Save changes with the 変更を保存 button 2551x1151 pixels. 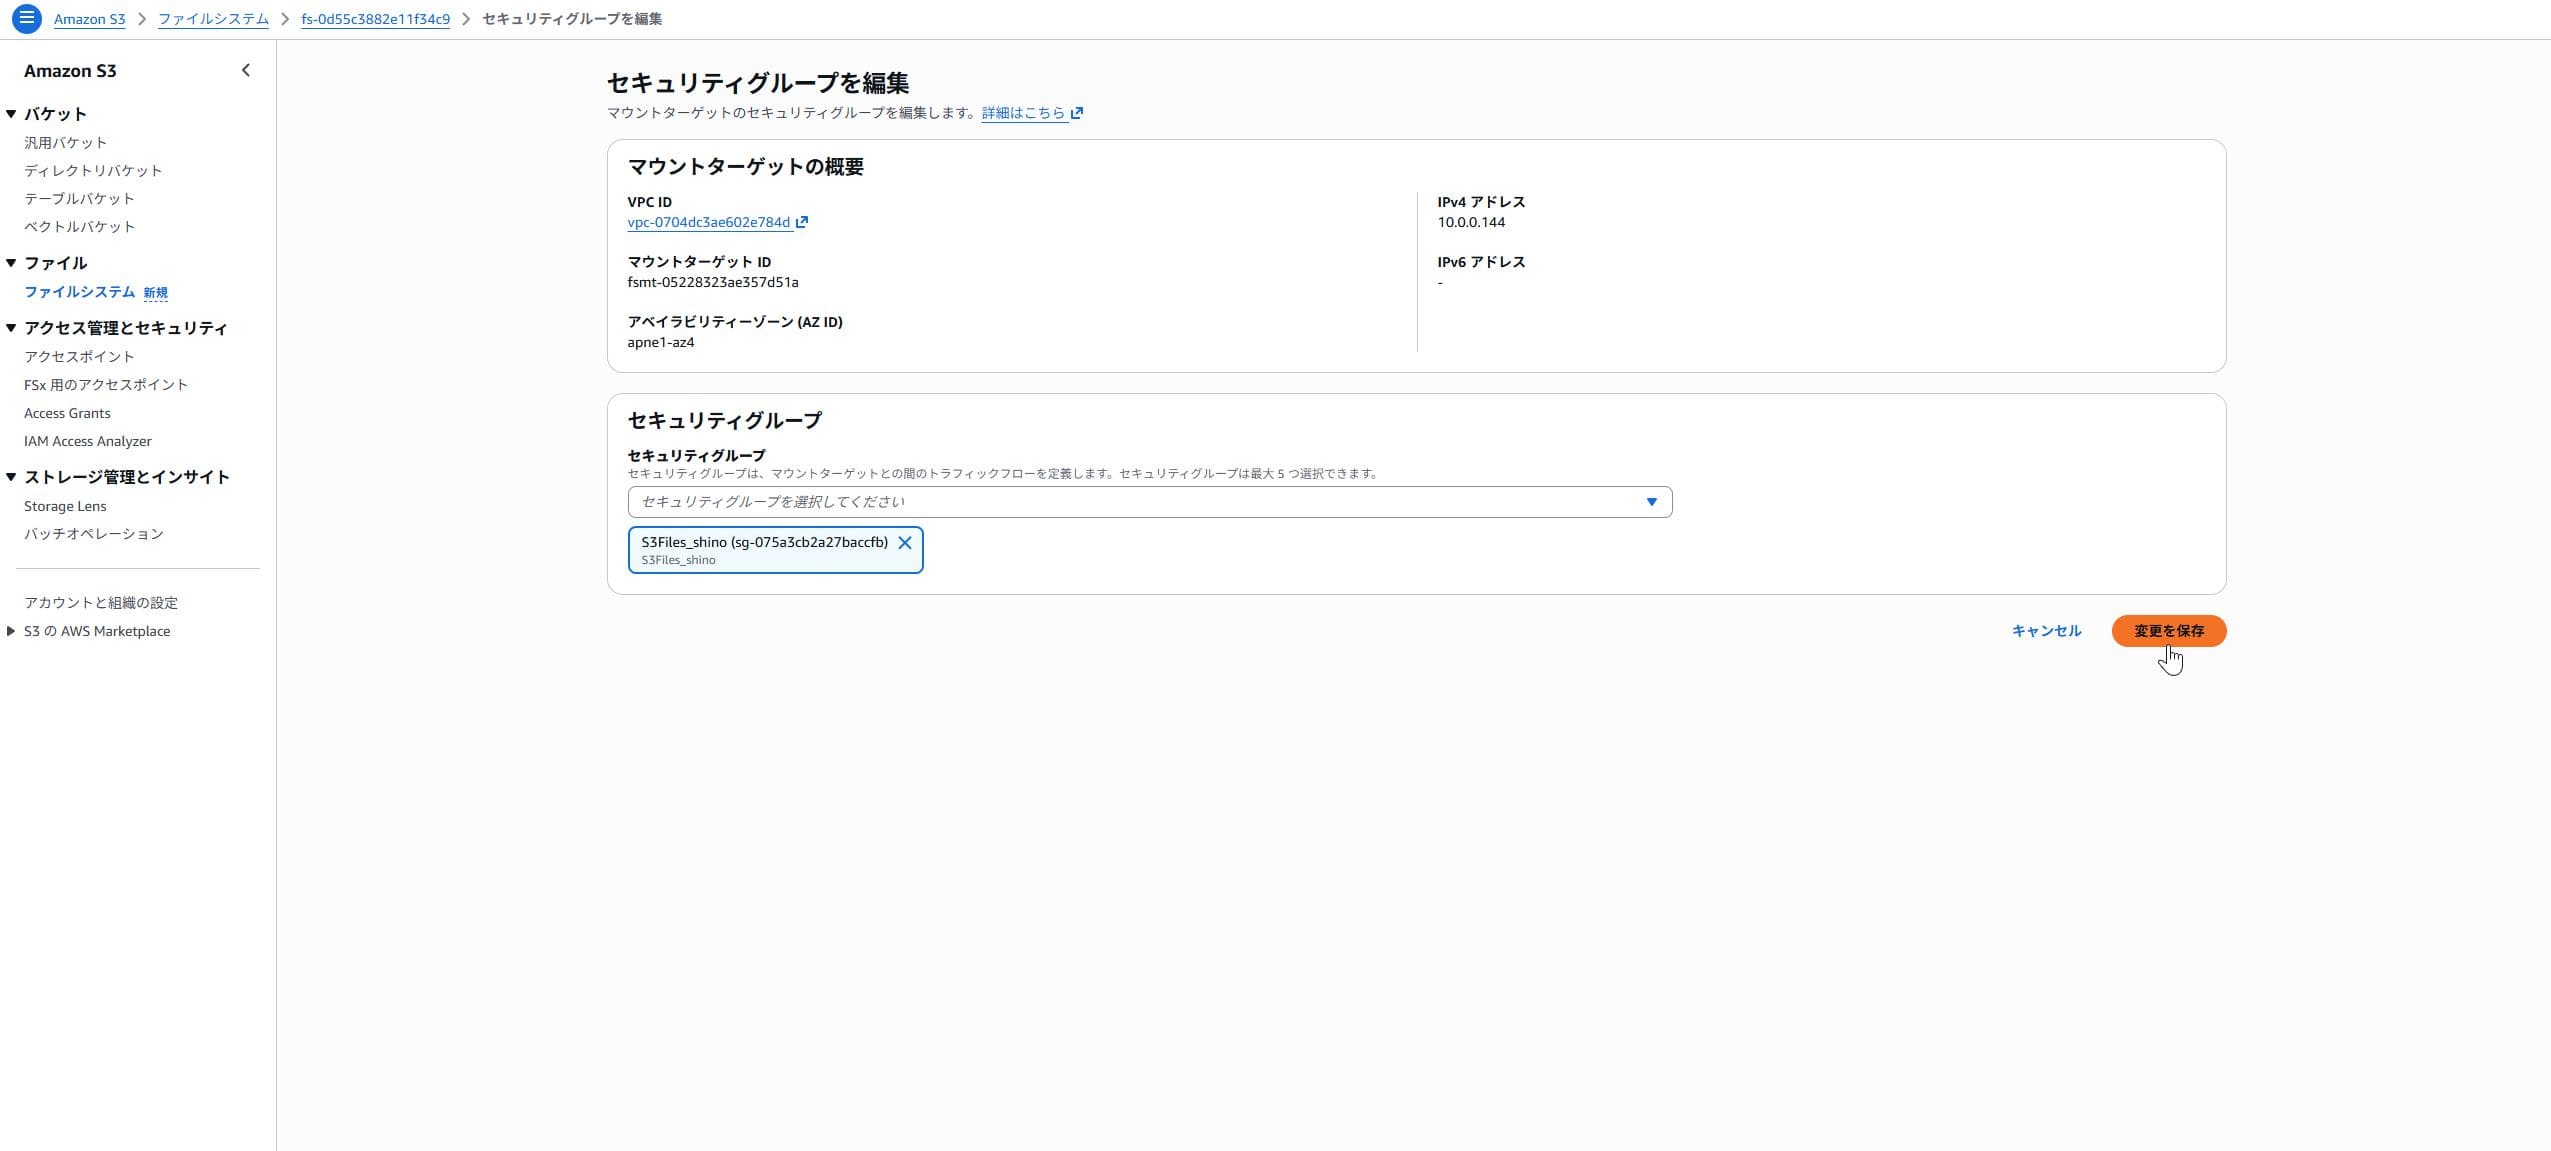pos(2168,631)
